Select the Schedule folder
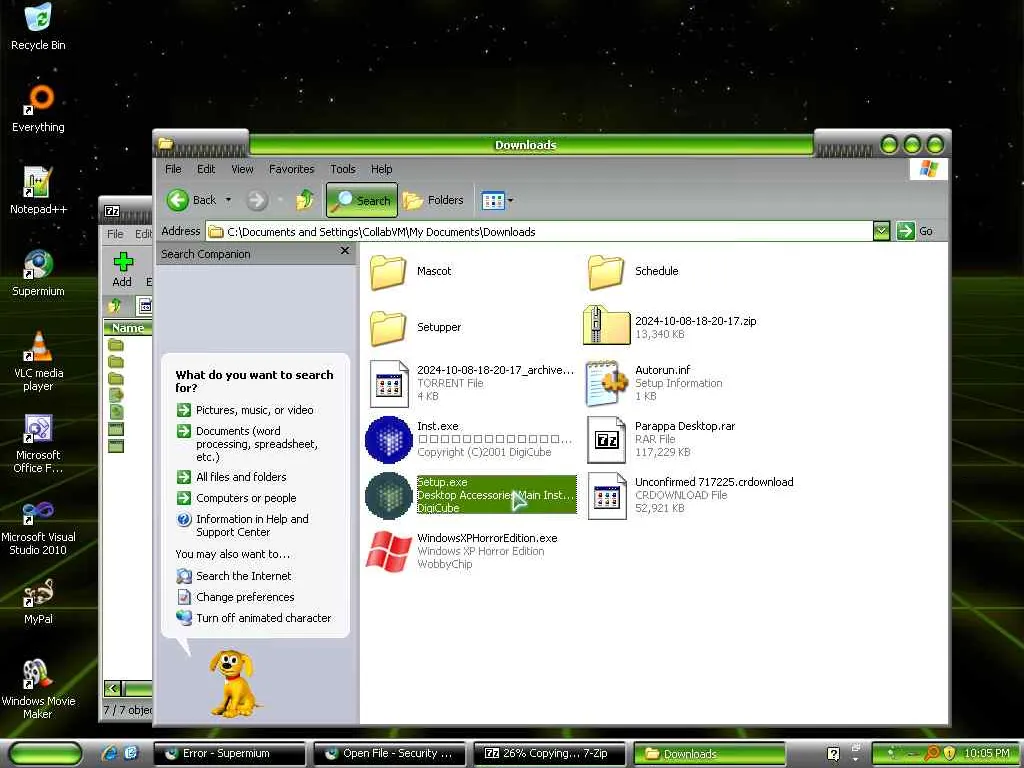 [x=633, y=271]
